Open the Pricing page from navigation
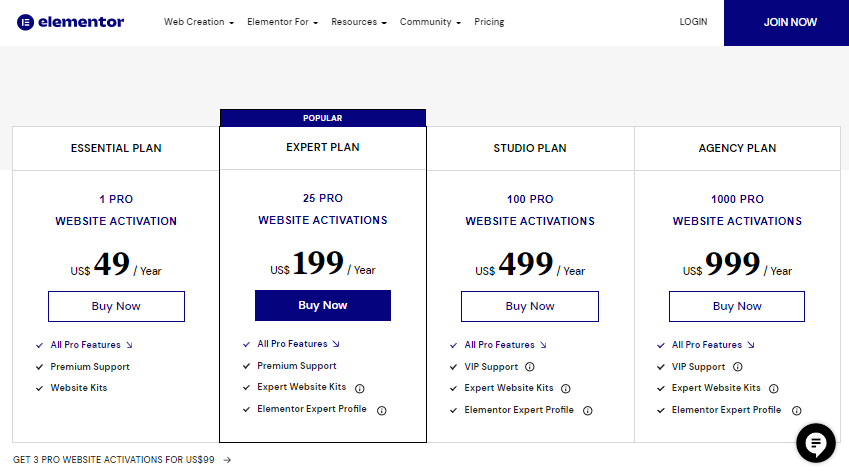The height and width of the screenshot is (474, 849). pos(489,22)
